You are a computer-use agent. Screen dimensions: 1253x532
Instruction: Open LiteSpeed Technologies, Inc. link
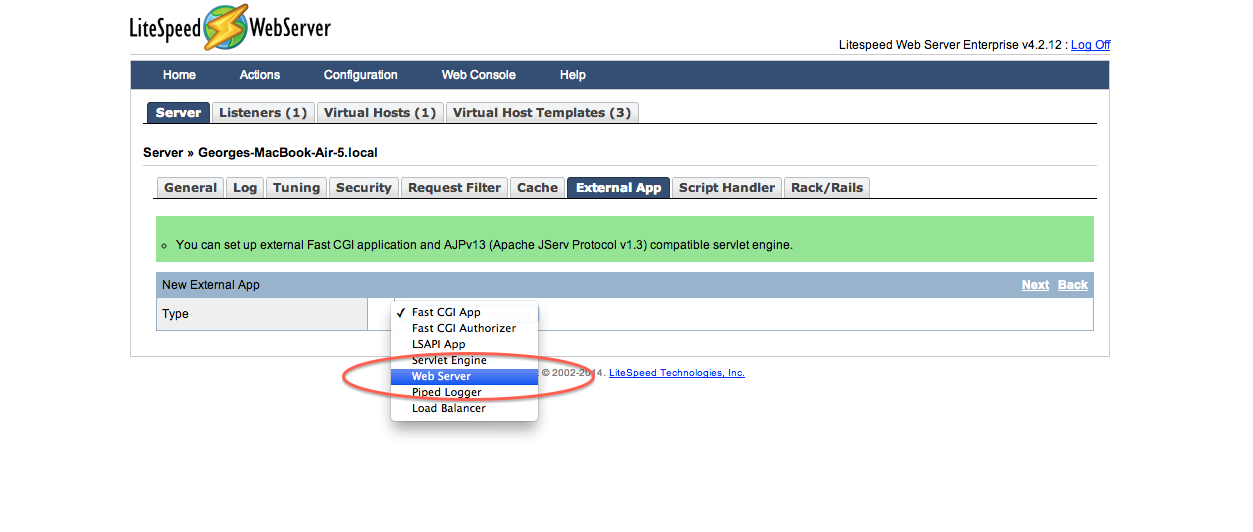point(677,373)
